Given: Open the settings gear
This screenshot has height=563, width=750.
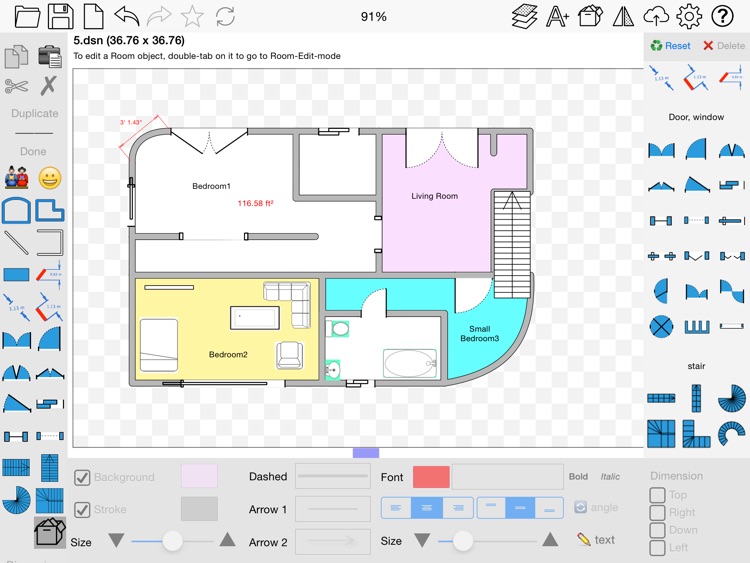Looking at the screenshot, I should click(689, 17).
